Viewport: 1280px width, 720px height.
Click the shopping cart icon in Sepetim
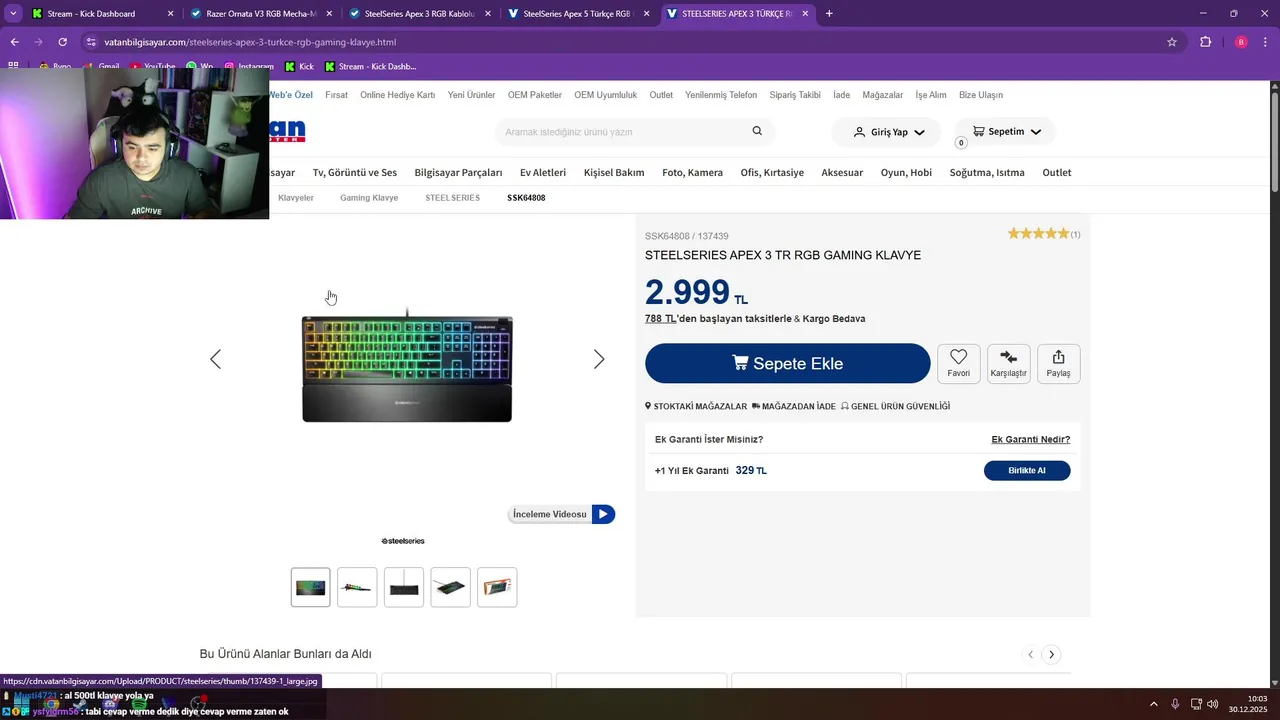pos(978,131)
